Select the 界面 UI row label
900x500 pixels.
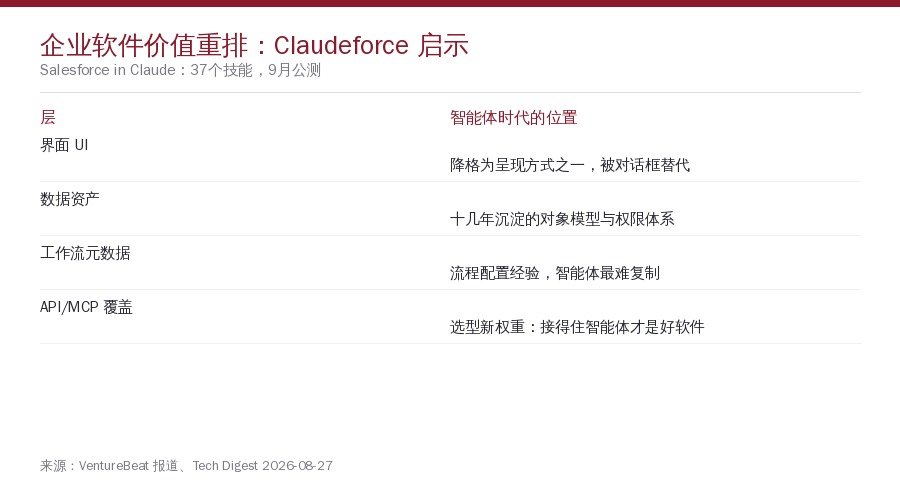point(64,145)
